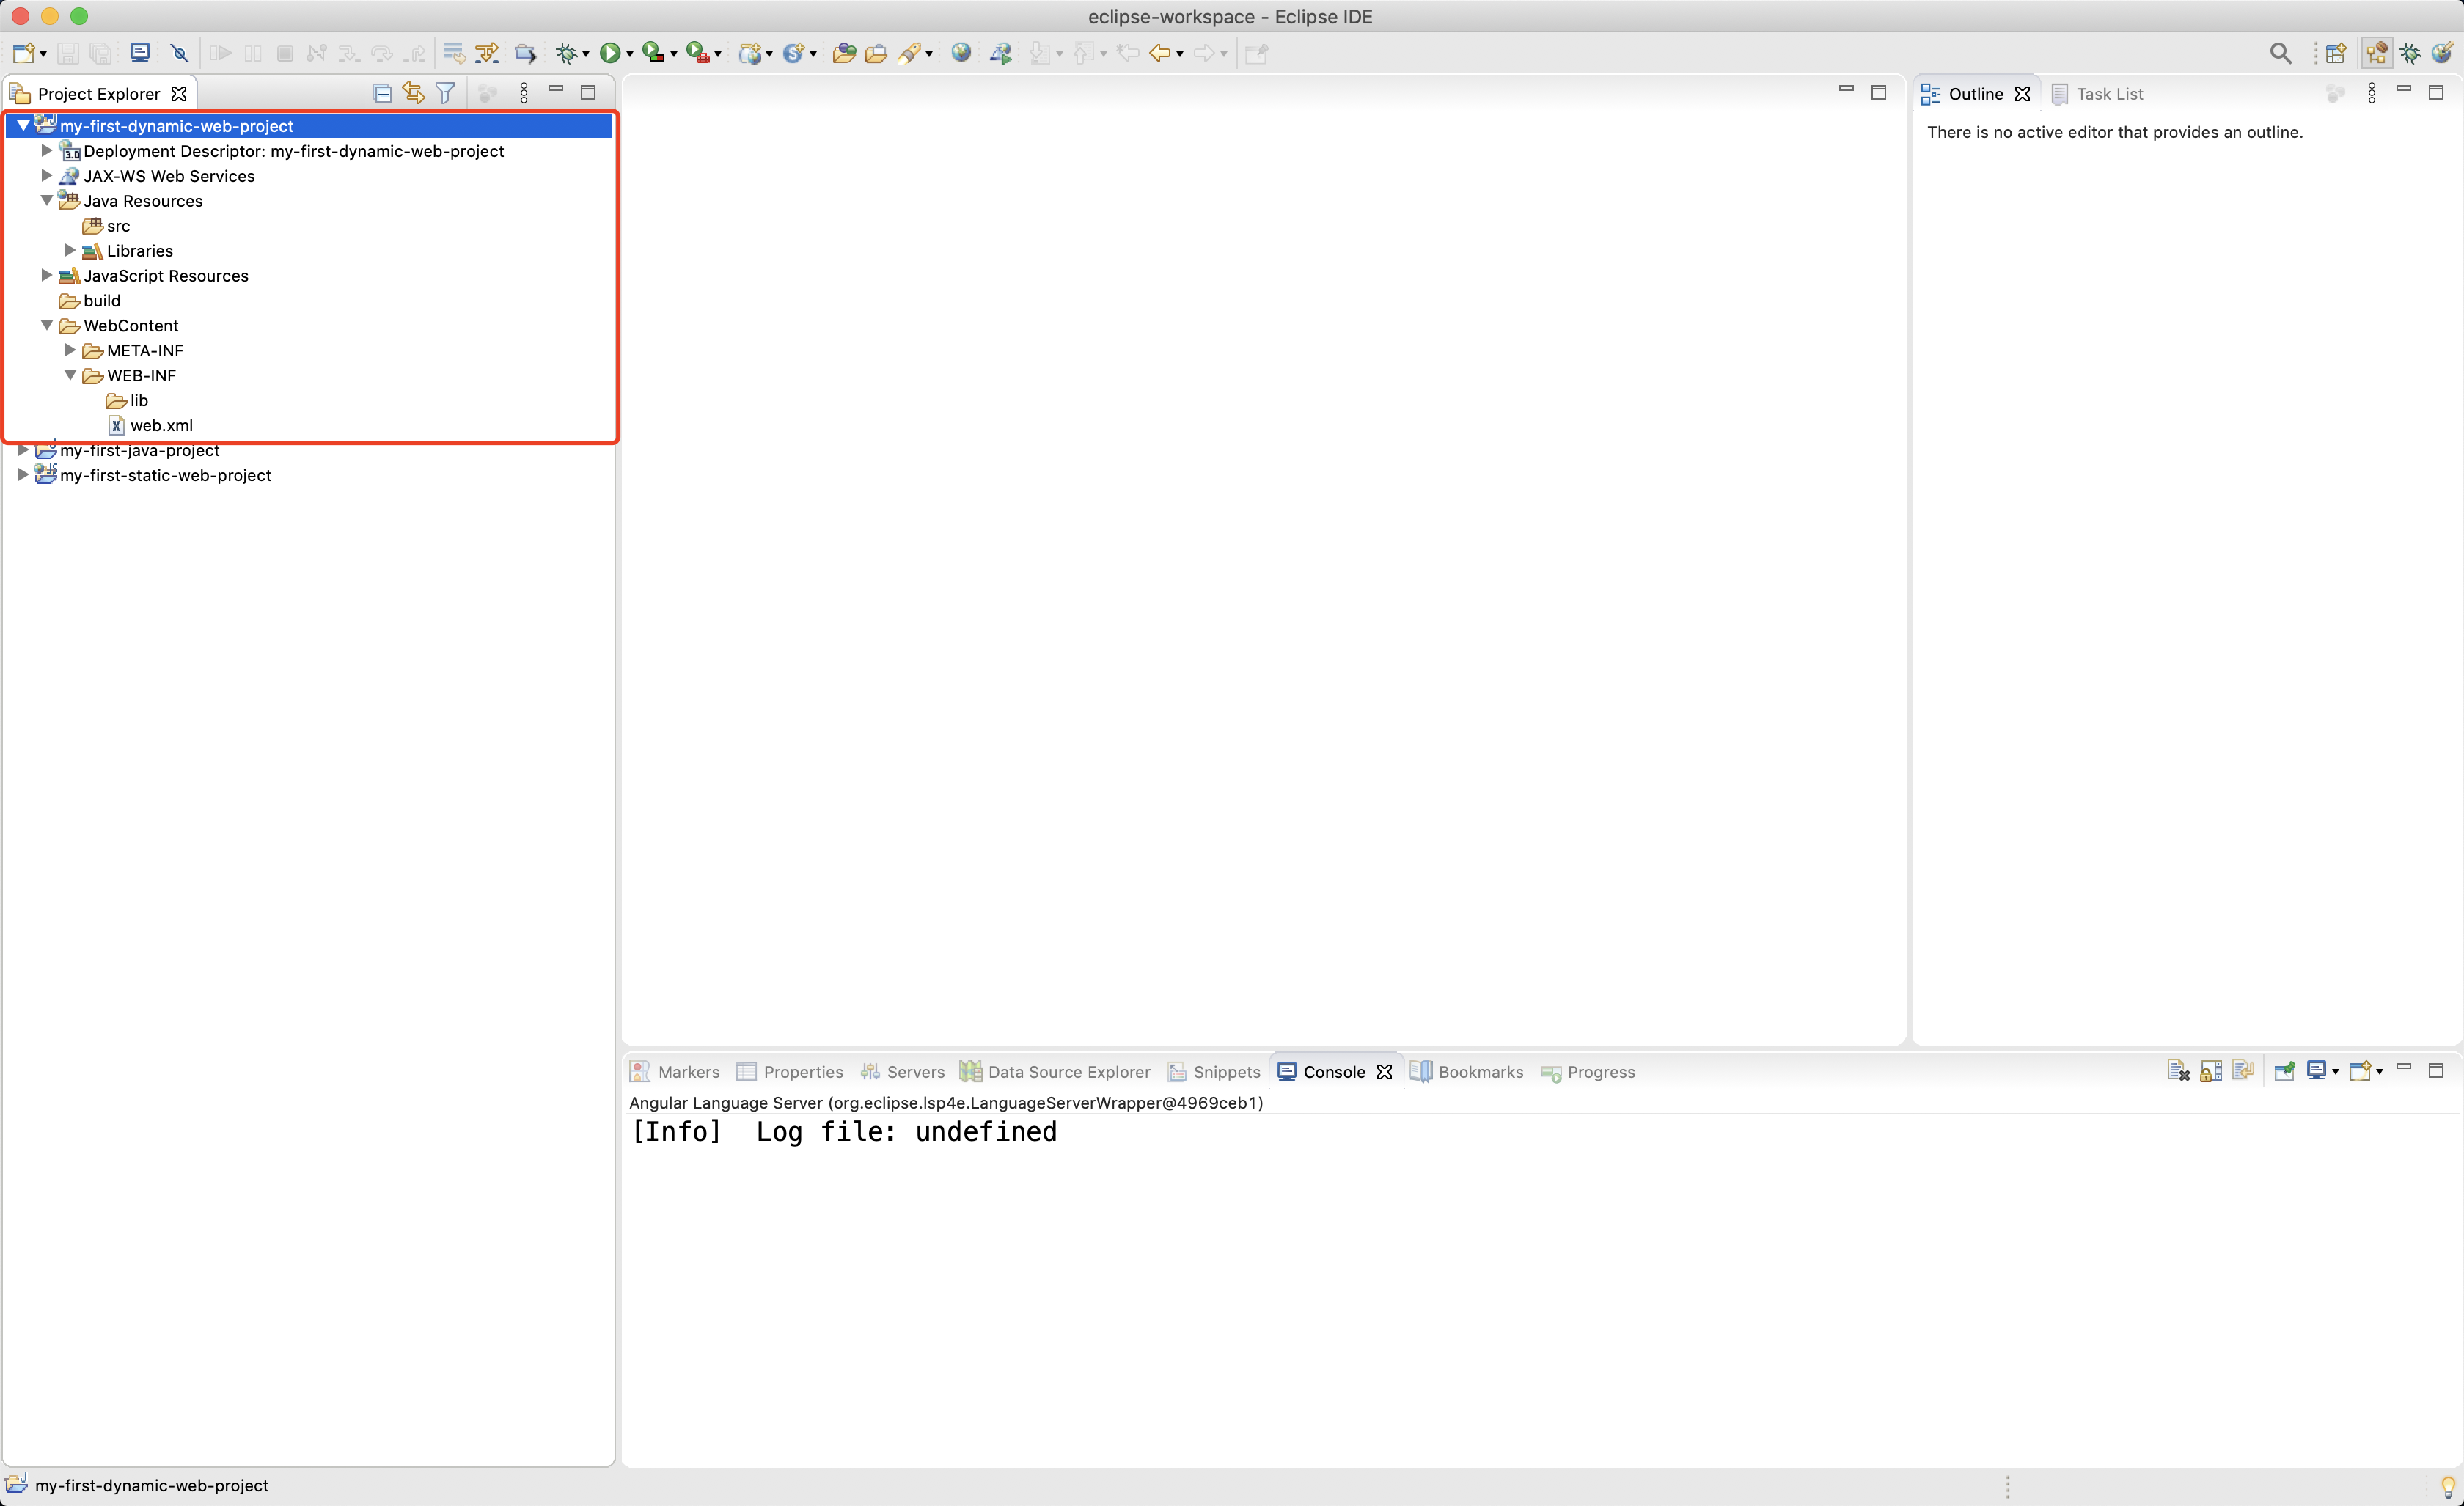Switch to the Properties tab
This screenshot has height=1506, width=2464.
790,1071
